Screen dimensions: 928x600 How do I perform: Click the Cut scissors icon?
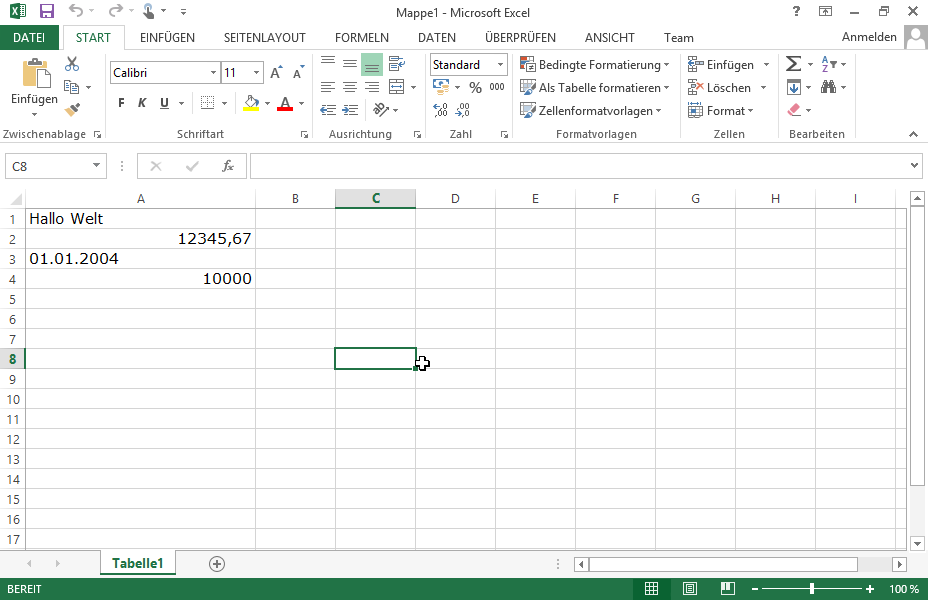click(72, 63)
